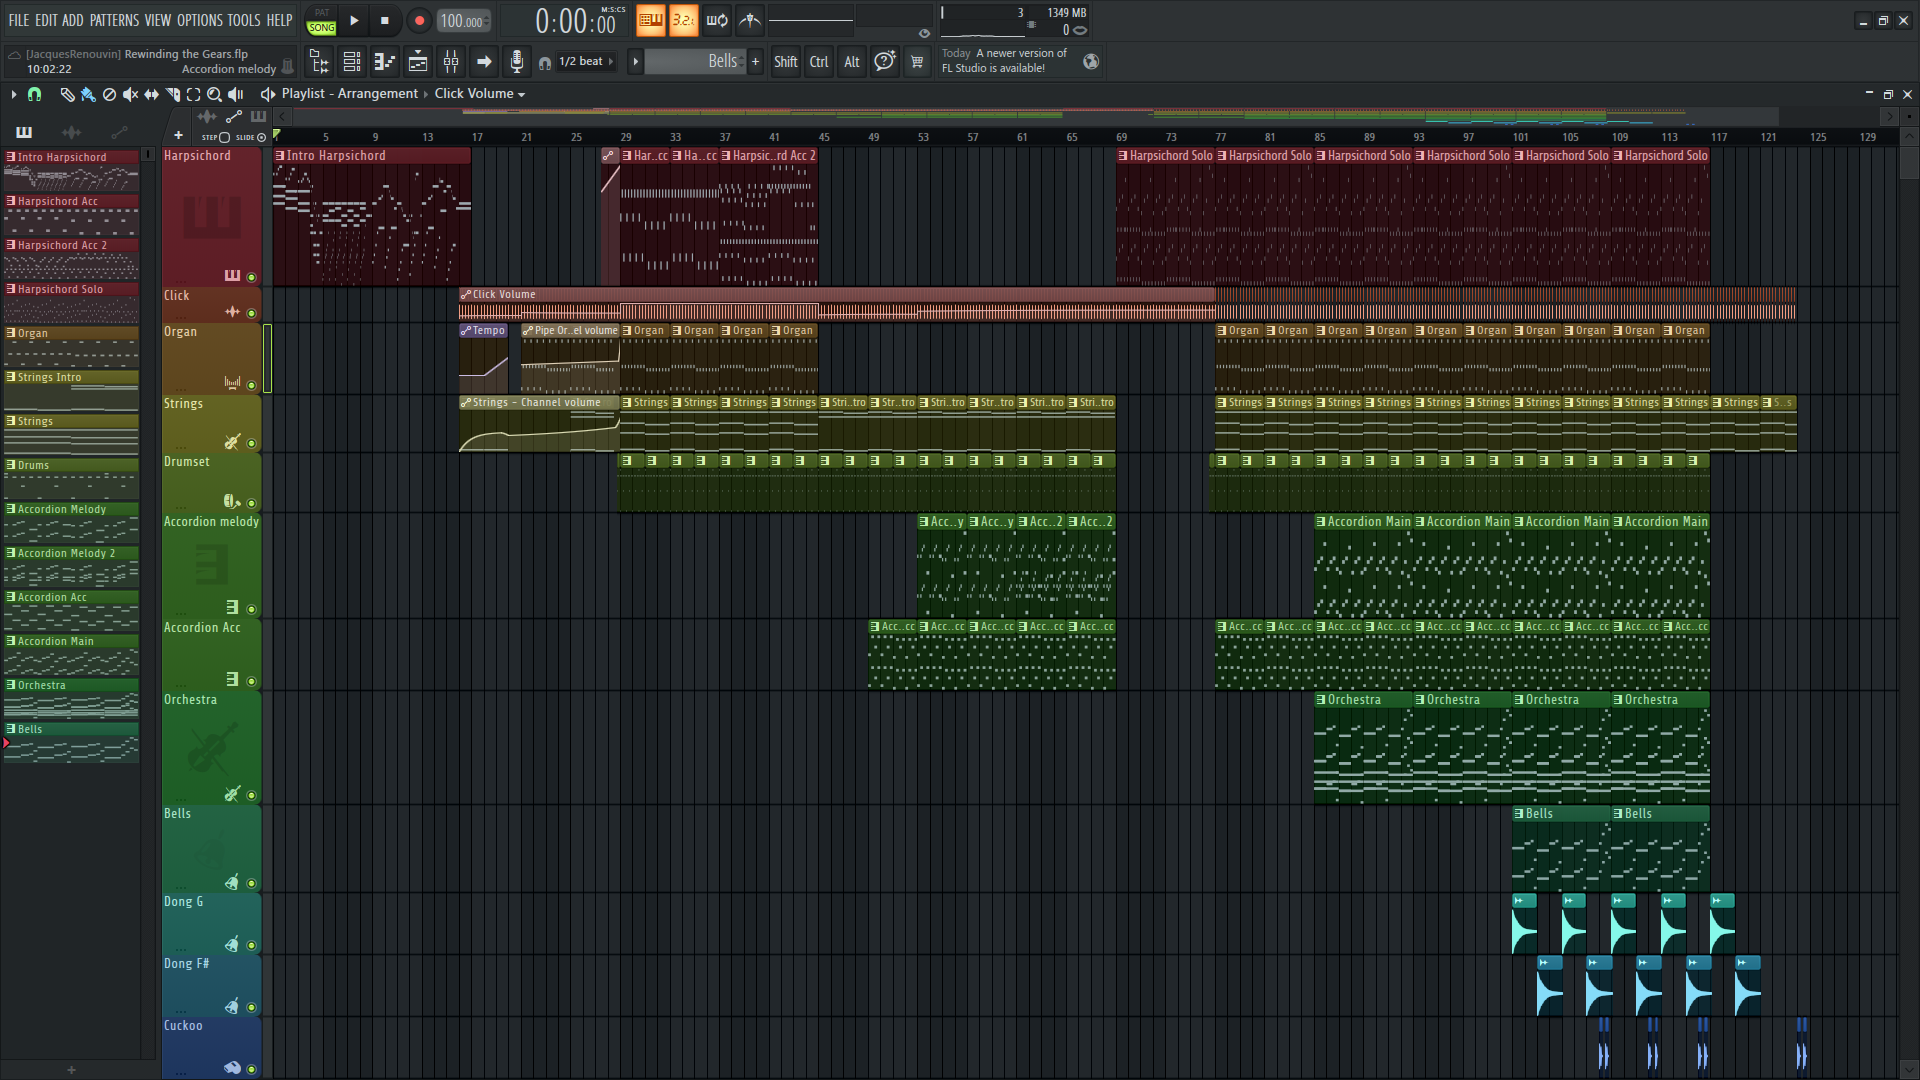
Task: Select the Draw pencil tool
Action: (x=67, y=94)
